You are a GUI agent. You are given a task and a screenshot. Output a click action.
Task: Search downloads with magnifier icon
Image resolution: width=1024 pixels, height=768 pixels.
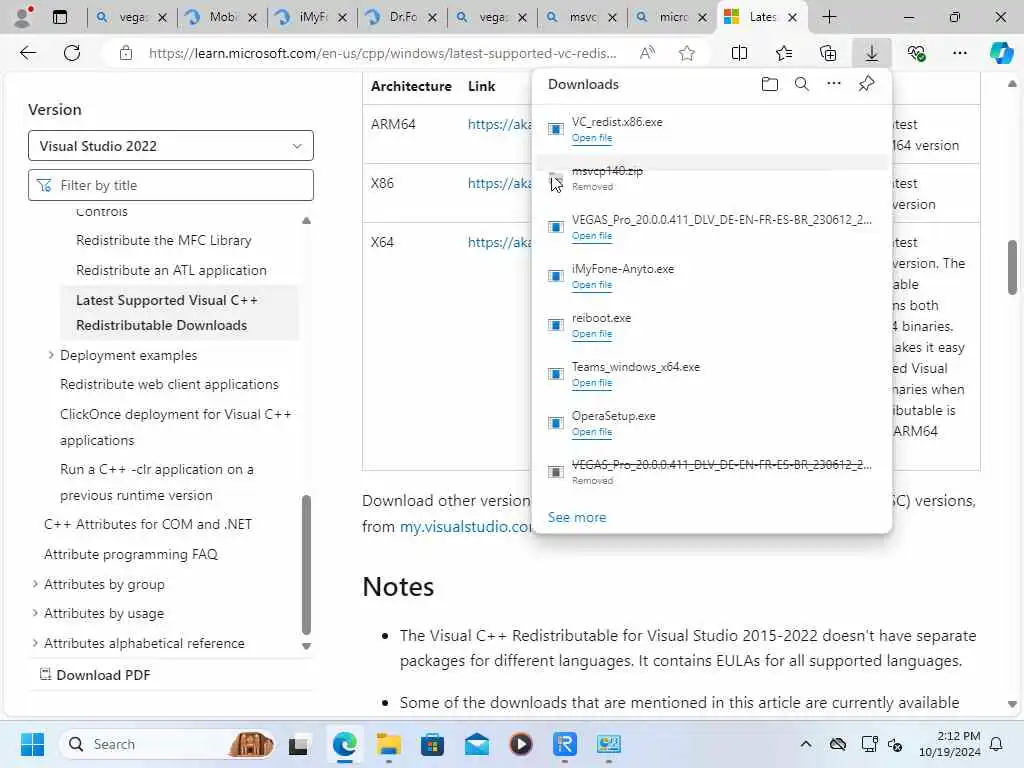(801, 84)
